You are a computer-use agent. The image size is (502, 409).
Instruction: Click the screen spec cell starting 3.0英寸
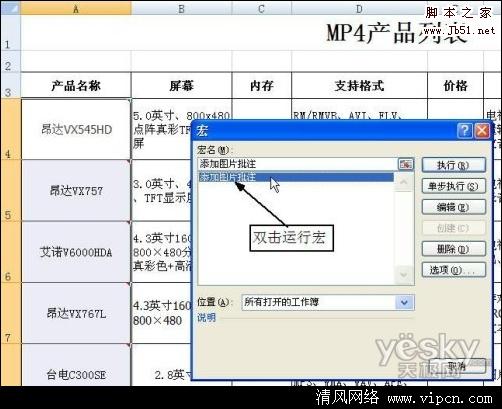click(162, 190)
